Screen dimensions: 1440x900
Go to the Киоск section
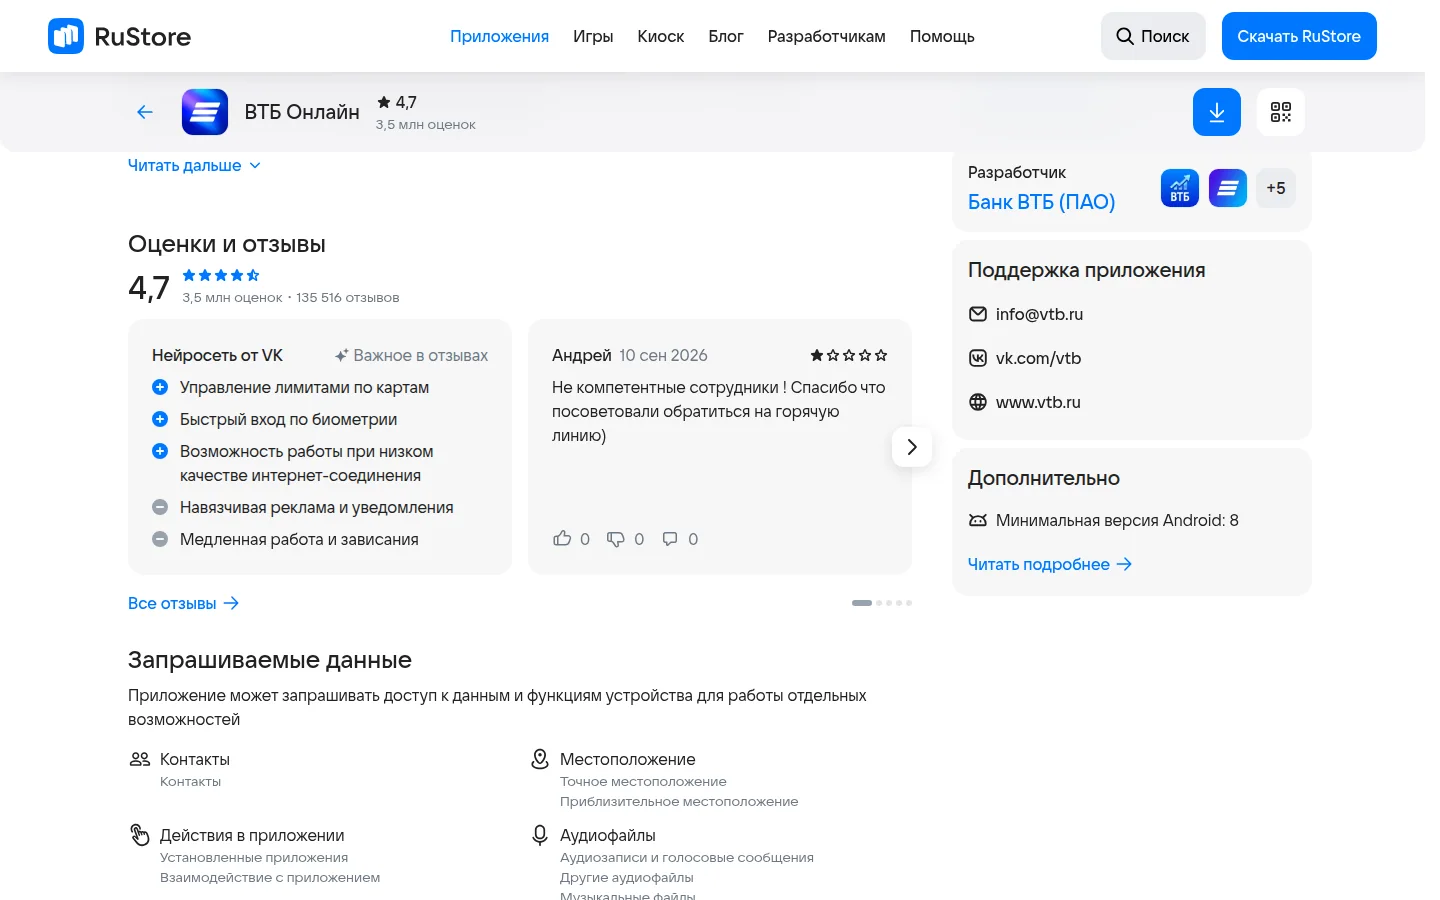(x=661, y=36)
